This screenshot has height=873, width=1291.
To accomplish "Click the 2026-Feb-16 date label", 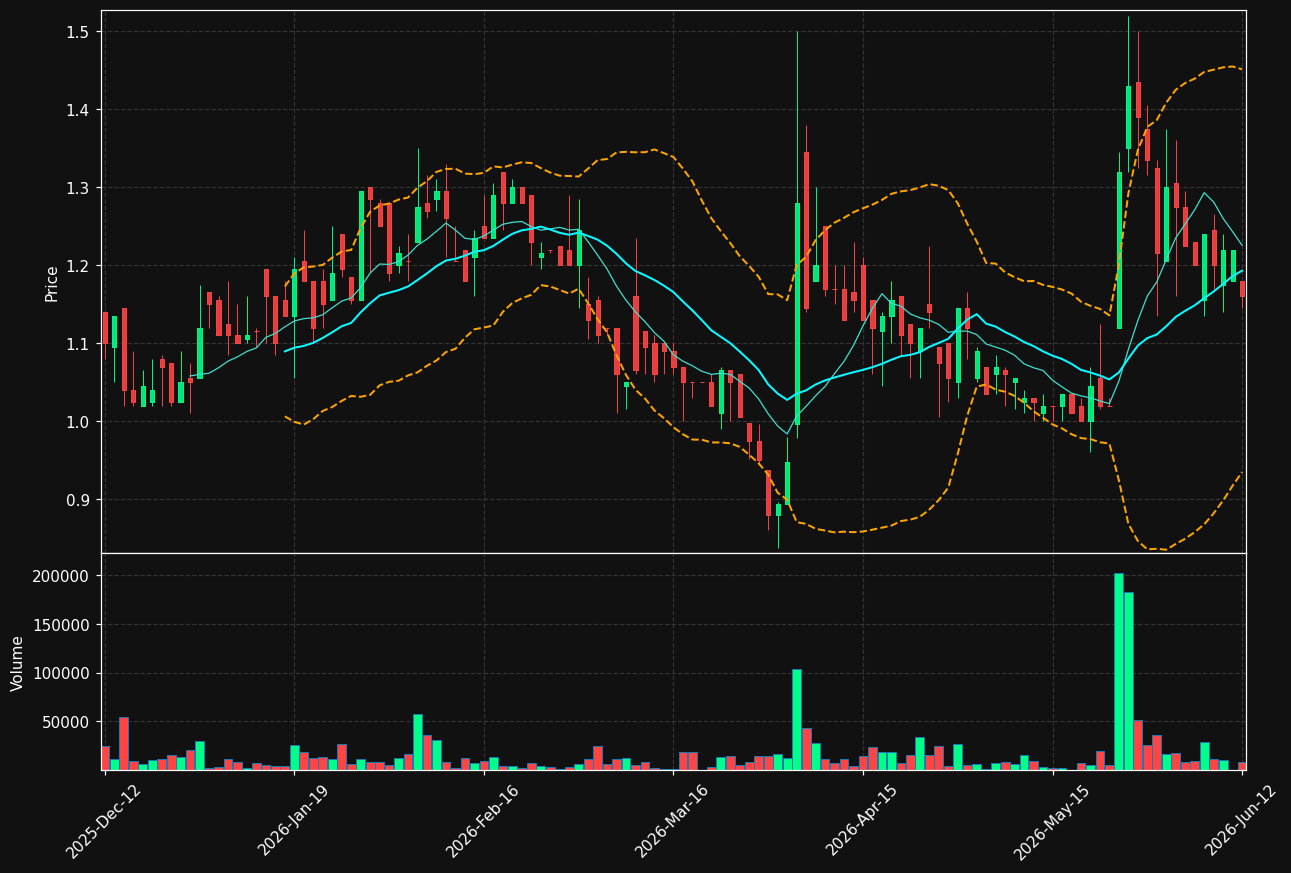I will tap(483, 821).
